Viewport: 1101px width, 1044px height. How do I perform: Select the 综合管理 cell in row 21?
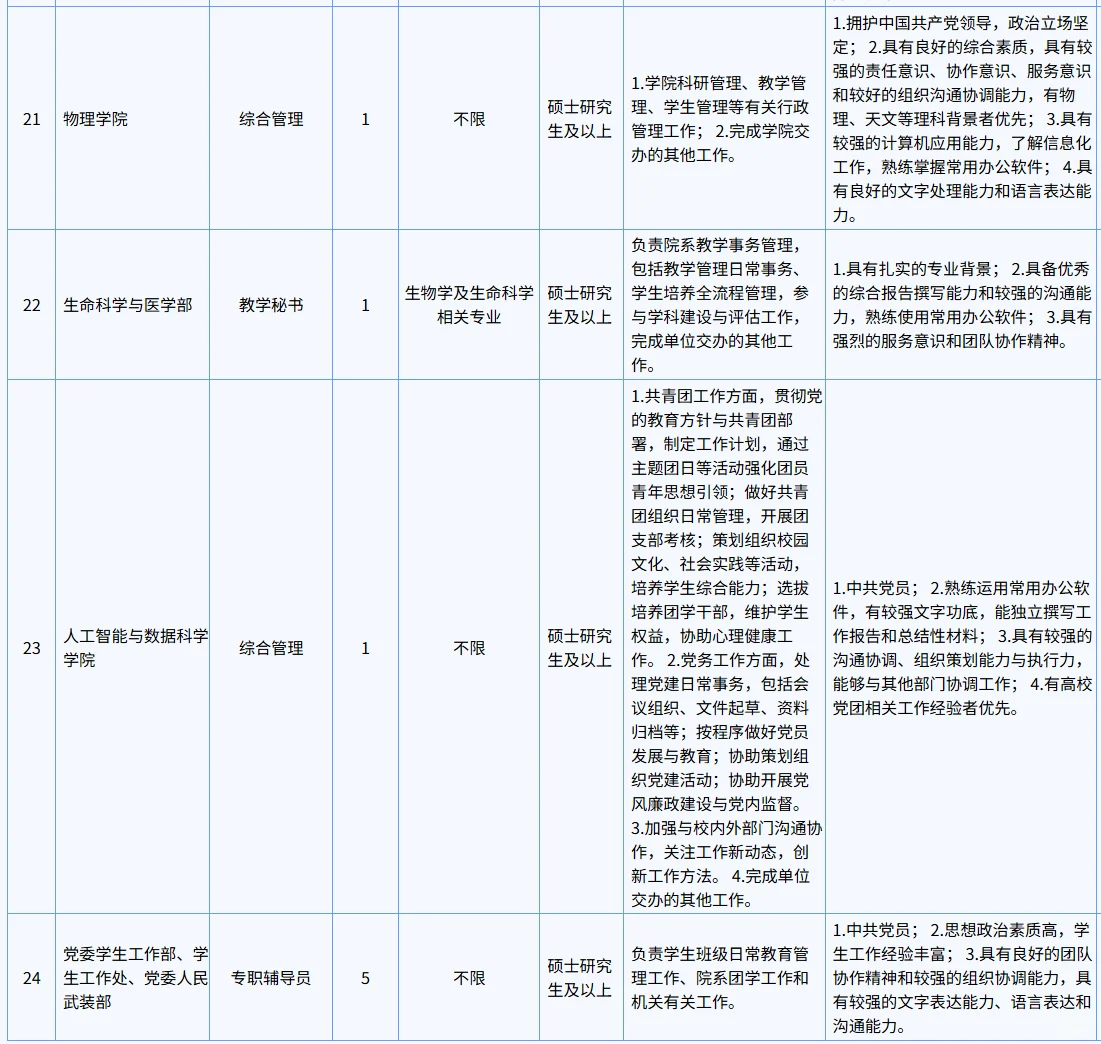point(270,118)
